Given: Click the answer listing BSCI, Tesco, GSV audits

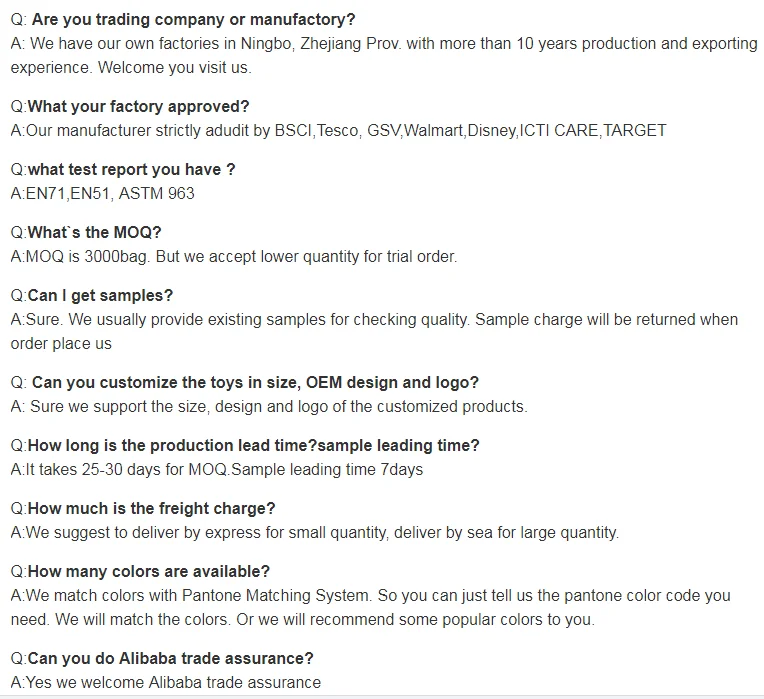Looking at the screenshot, I should (x=338, y=131).
